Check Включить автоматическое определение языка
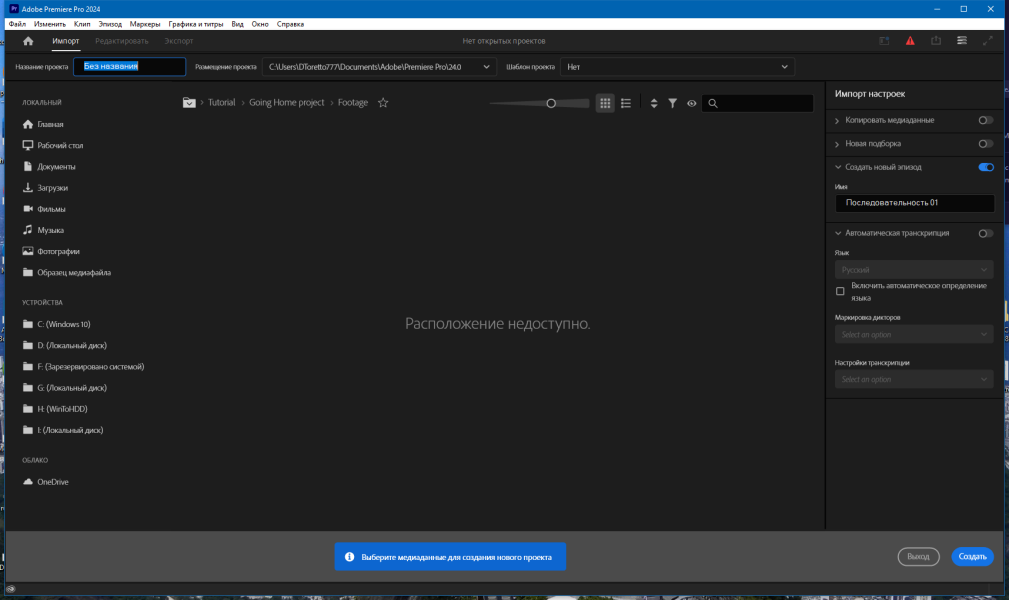The width and height of the screenshot is (1009, 600). coord(840,291)
